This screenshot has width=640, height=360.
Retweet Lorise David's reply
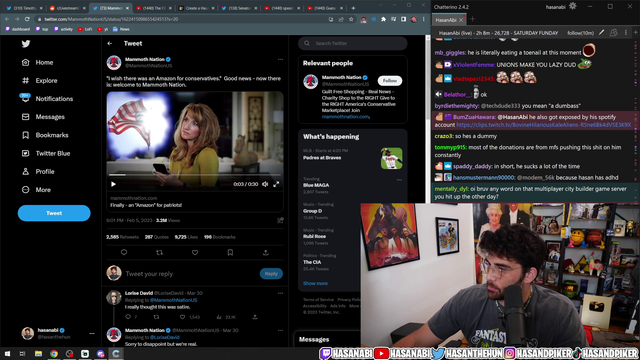[x=156, y=317]
